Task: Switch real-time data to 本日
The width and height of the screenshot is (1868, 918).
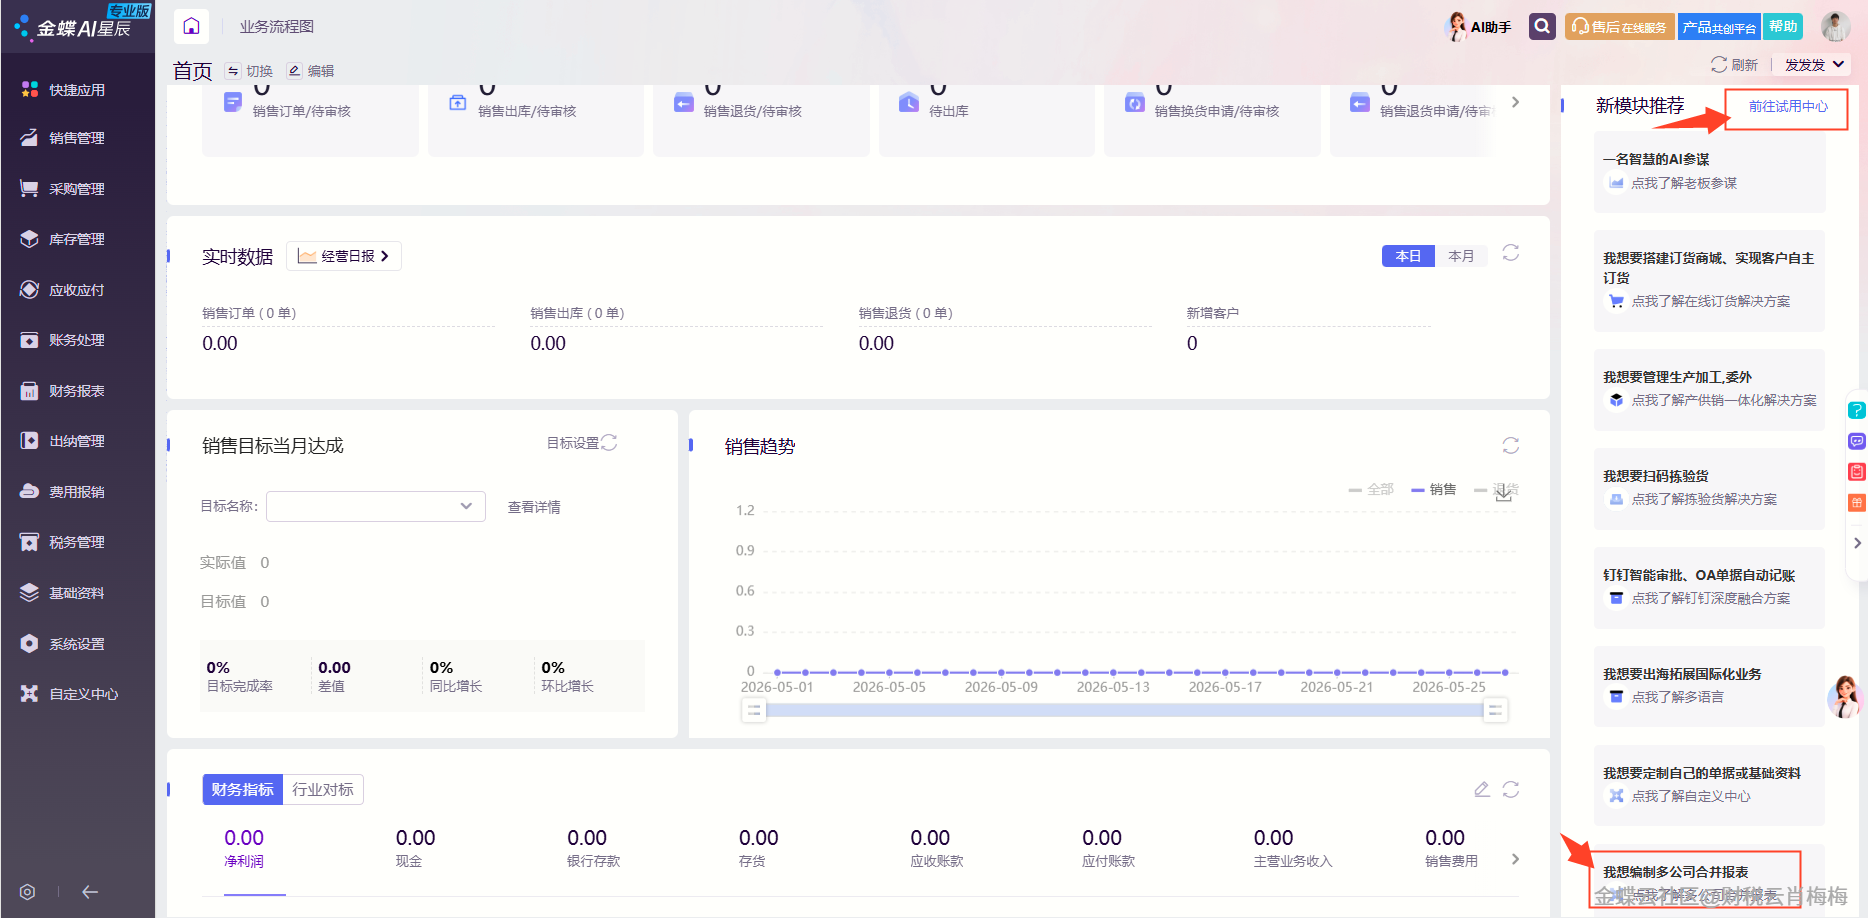Action: click(x=1408, y=256)
